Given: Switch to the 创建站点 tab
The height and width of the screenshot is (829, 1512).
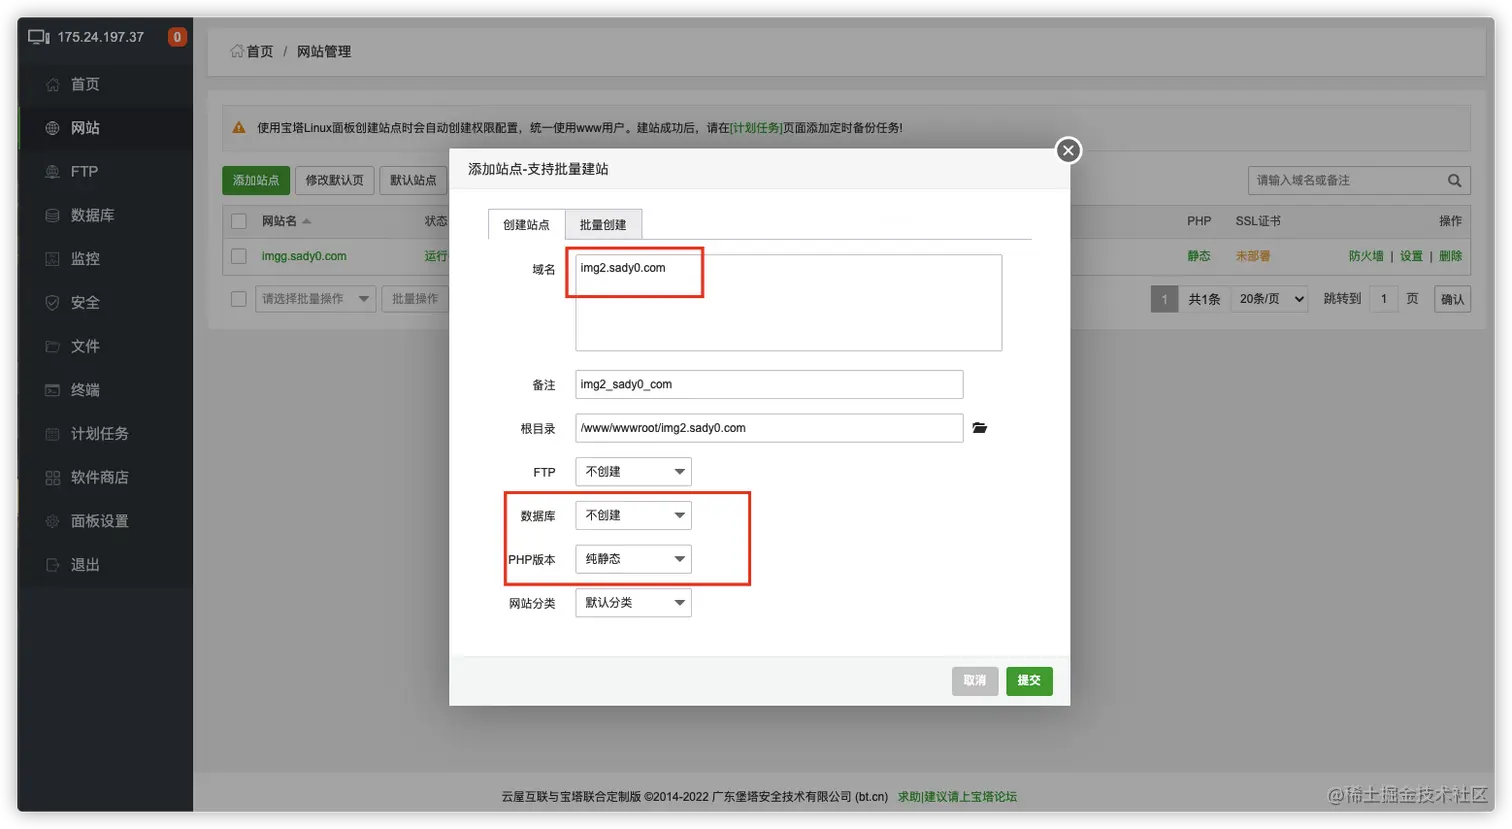Looking at the screenshot, I should tap(526, 224).
